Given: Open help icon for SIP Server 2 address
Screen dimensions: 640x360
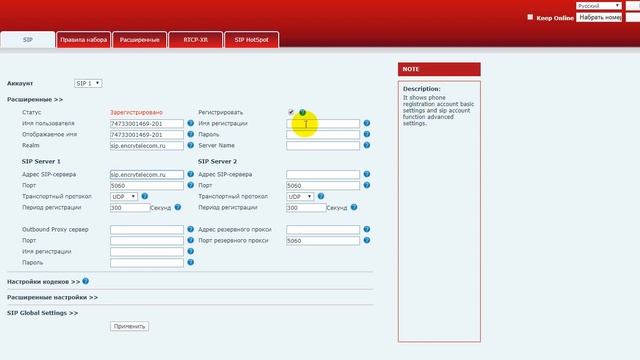Looking at the screenshot, I should point(367,174).
